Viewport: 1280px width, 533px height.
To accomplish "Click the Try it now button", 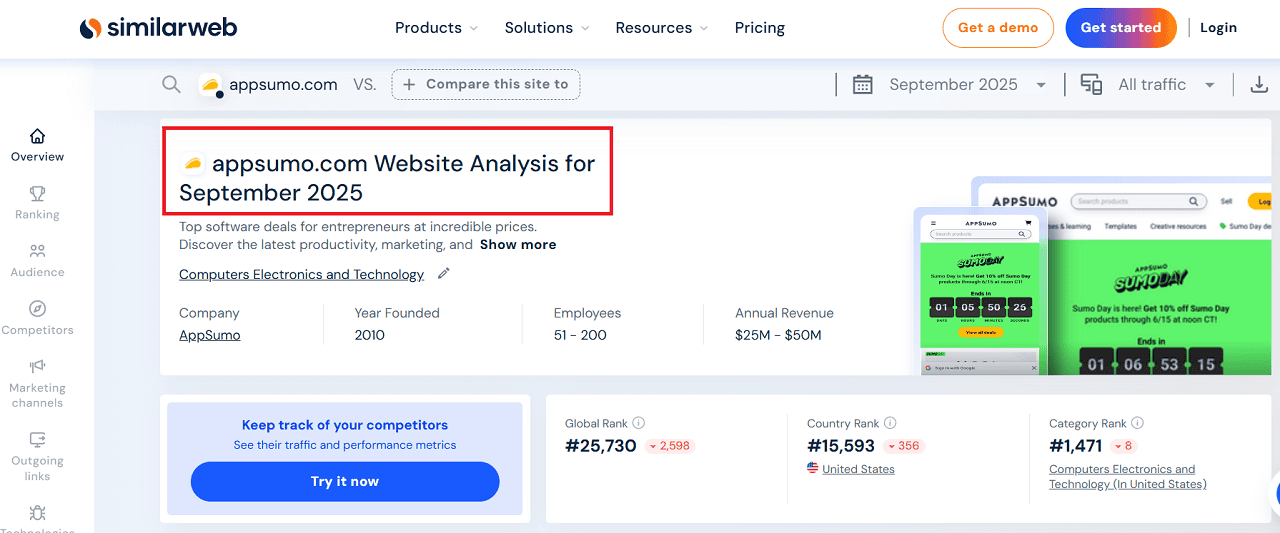I will pos(345,481).
